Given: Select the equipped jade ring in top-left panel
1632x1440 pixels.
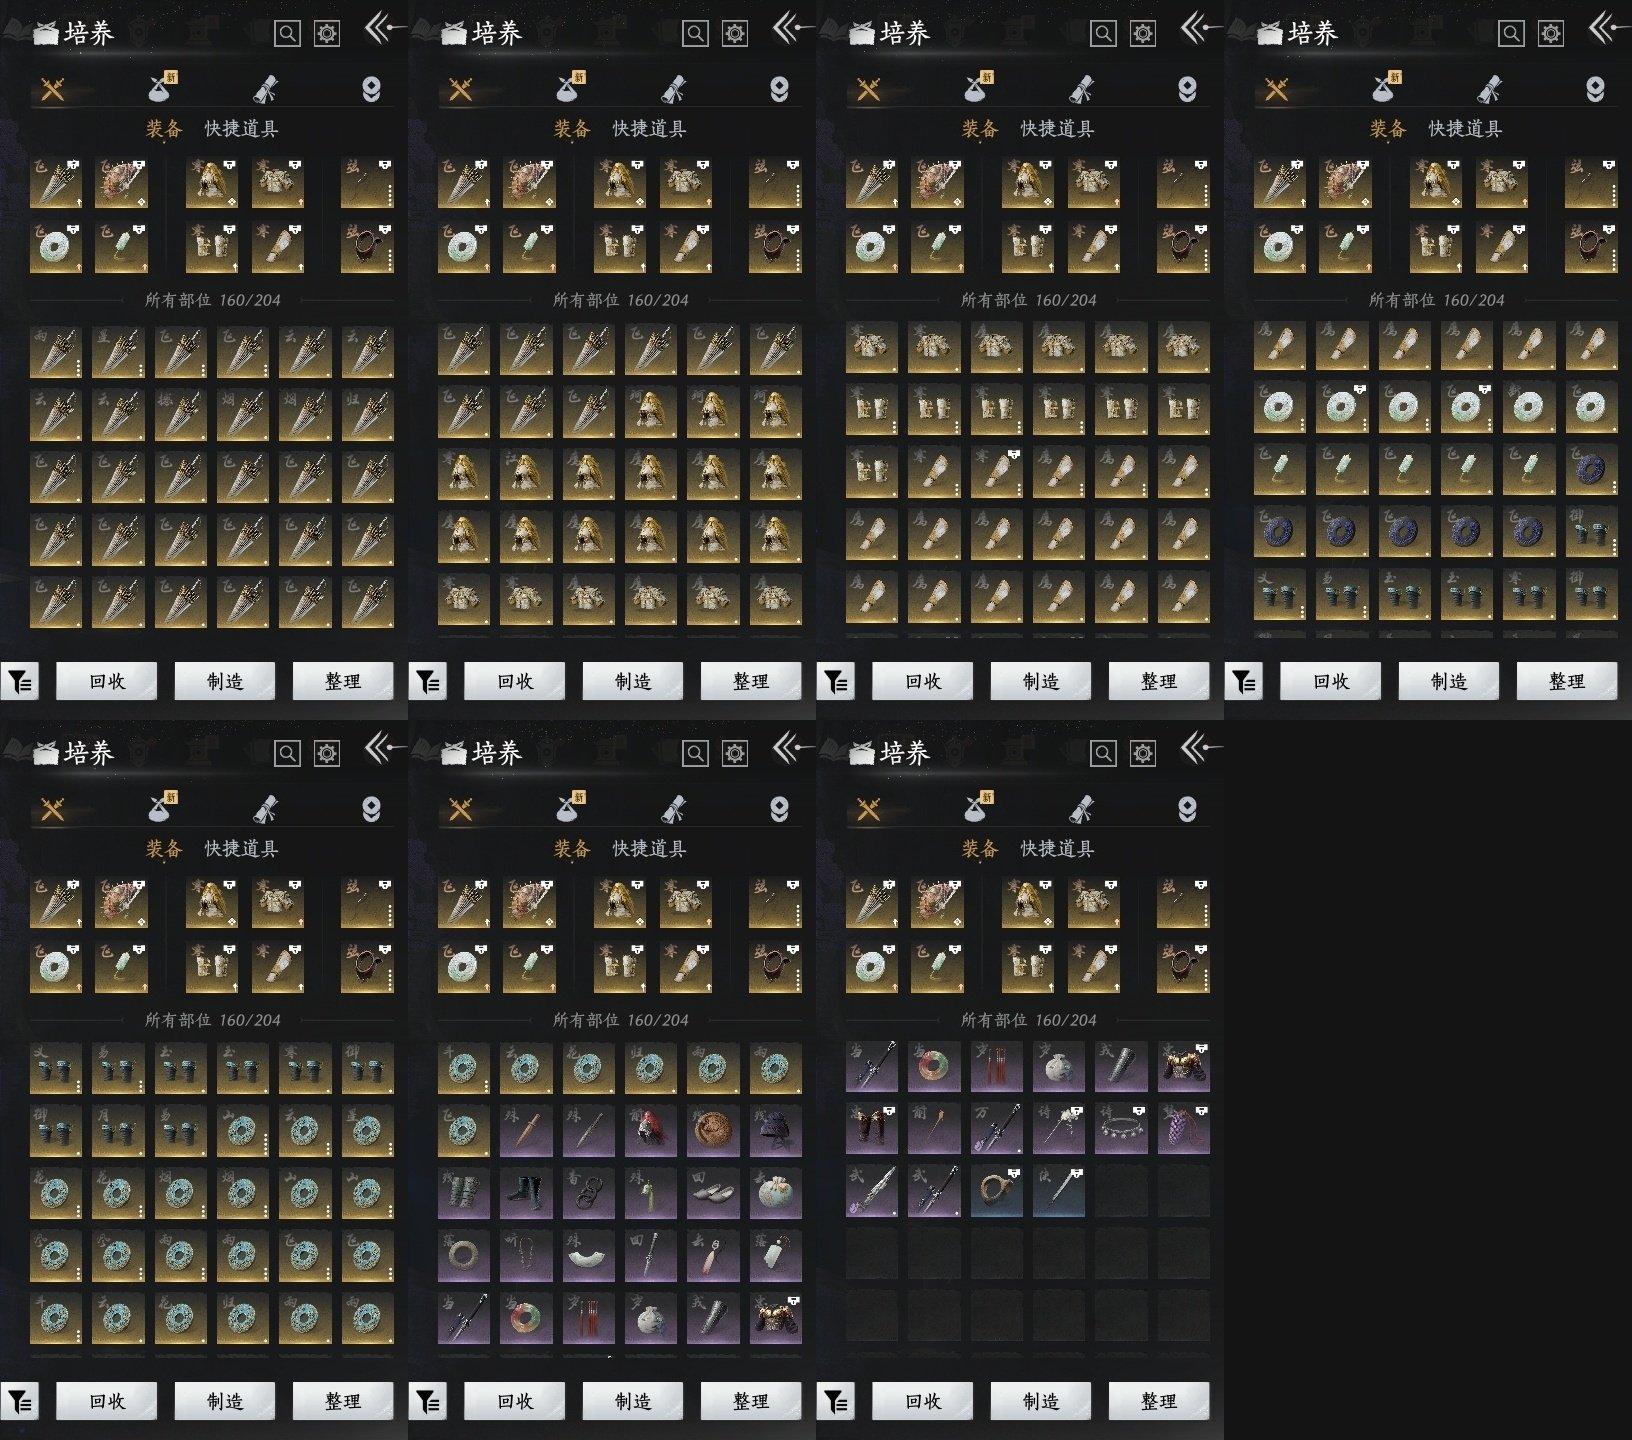Looking at the screenshot, I should coord(56,248).
